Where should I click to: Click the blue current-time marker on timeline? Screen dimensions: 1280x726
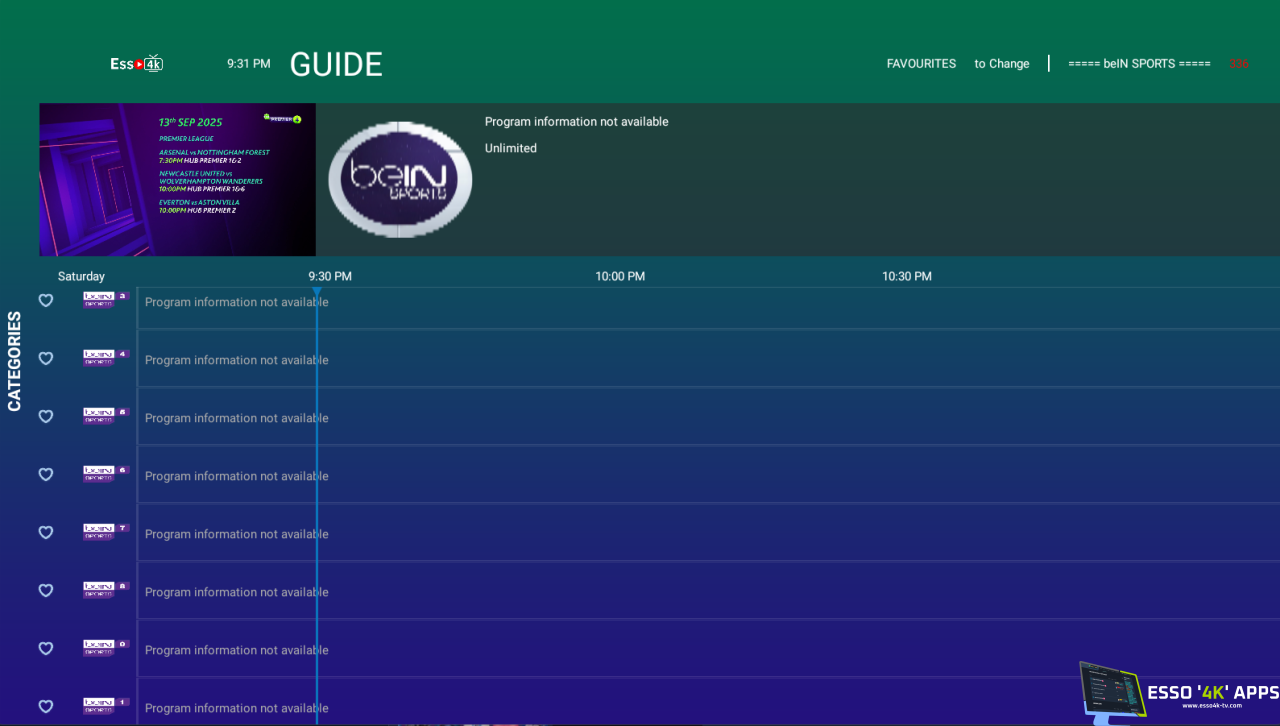pyautogui.click(x=316, y=292)
